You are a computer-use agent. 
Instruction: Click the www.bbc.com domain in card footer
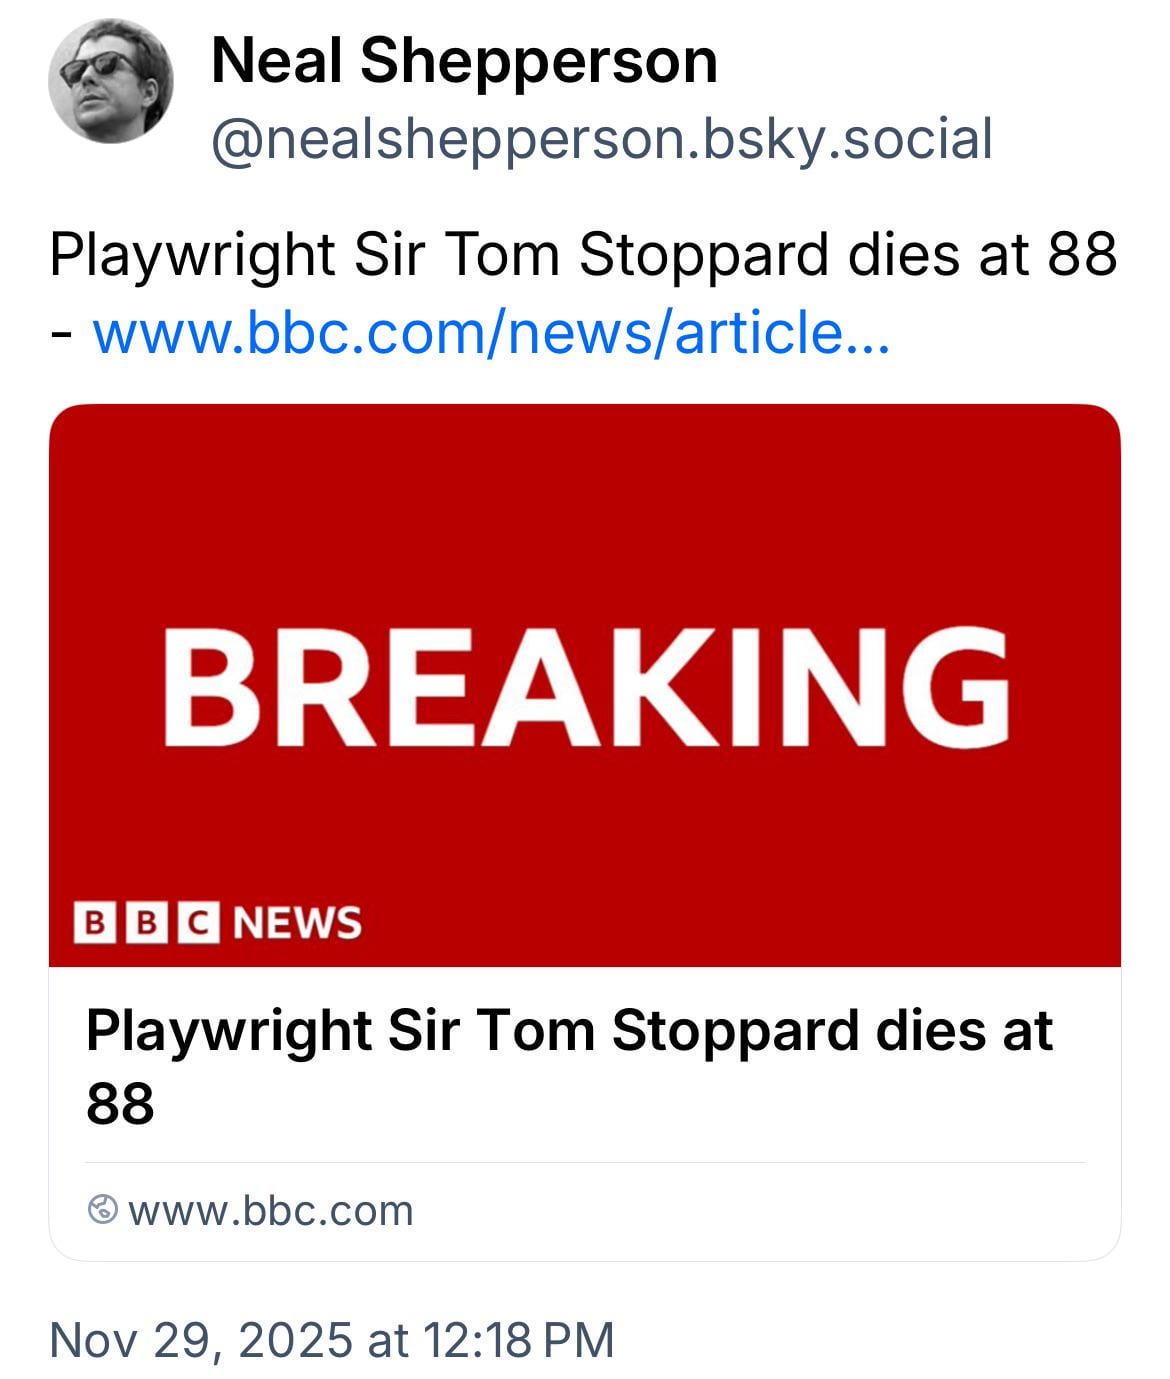coord(270,1210)
